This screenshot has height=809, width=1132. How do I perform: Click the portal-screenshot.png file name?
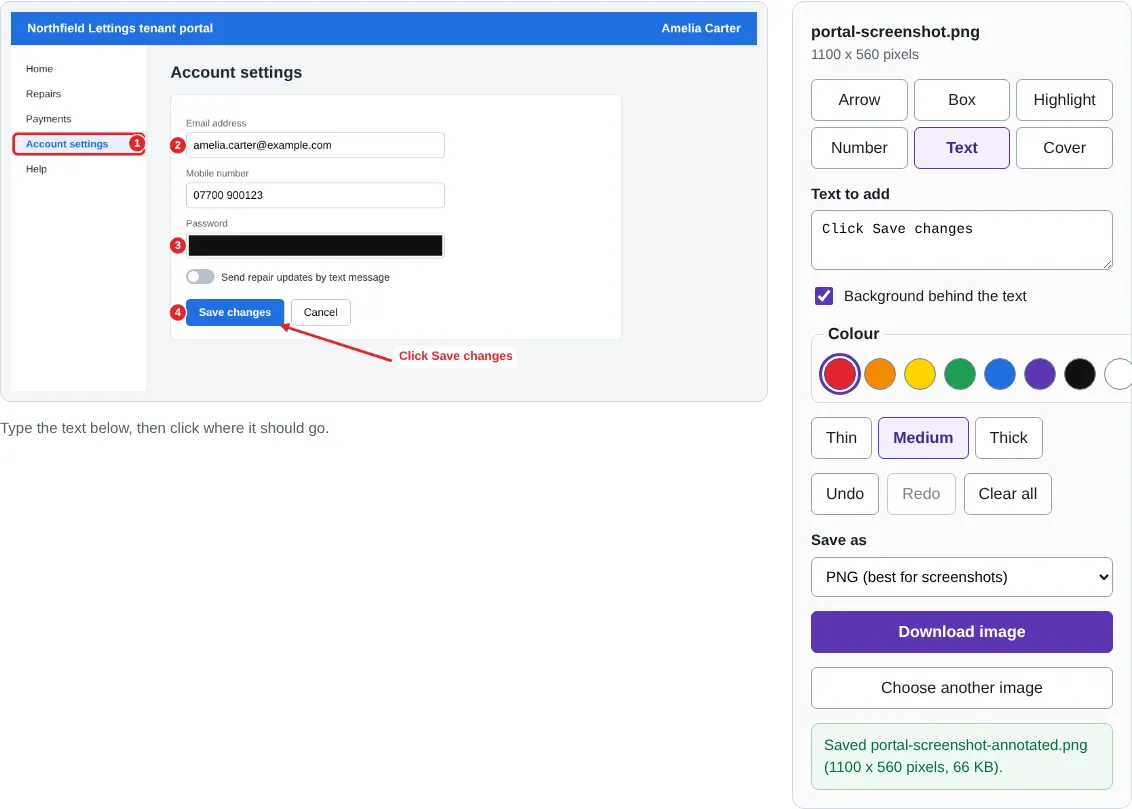coord(894,32)
